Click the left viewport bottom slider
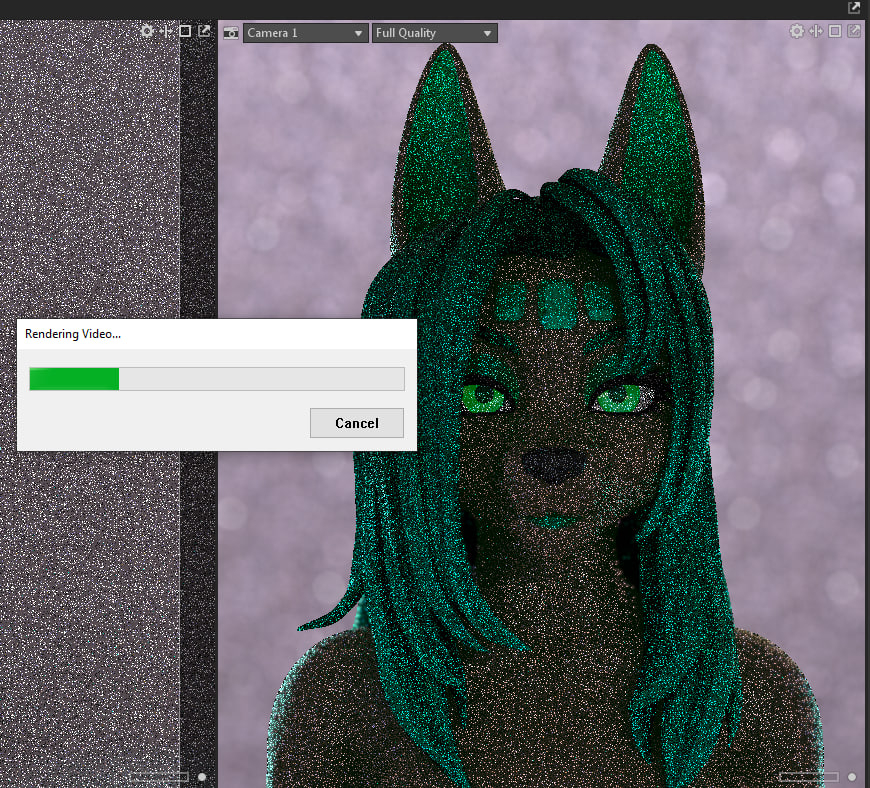The image size is (870, 788). (x=159, y=776)
